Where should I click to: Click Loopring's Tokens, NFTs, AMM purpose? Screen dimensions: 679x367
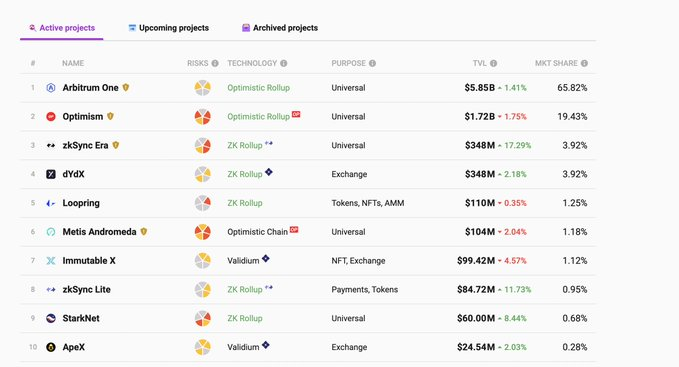point(368,203)
